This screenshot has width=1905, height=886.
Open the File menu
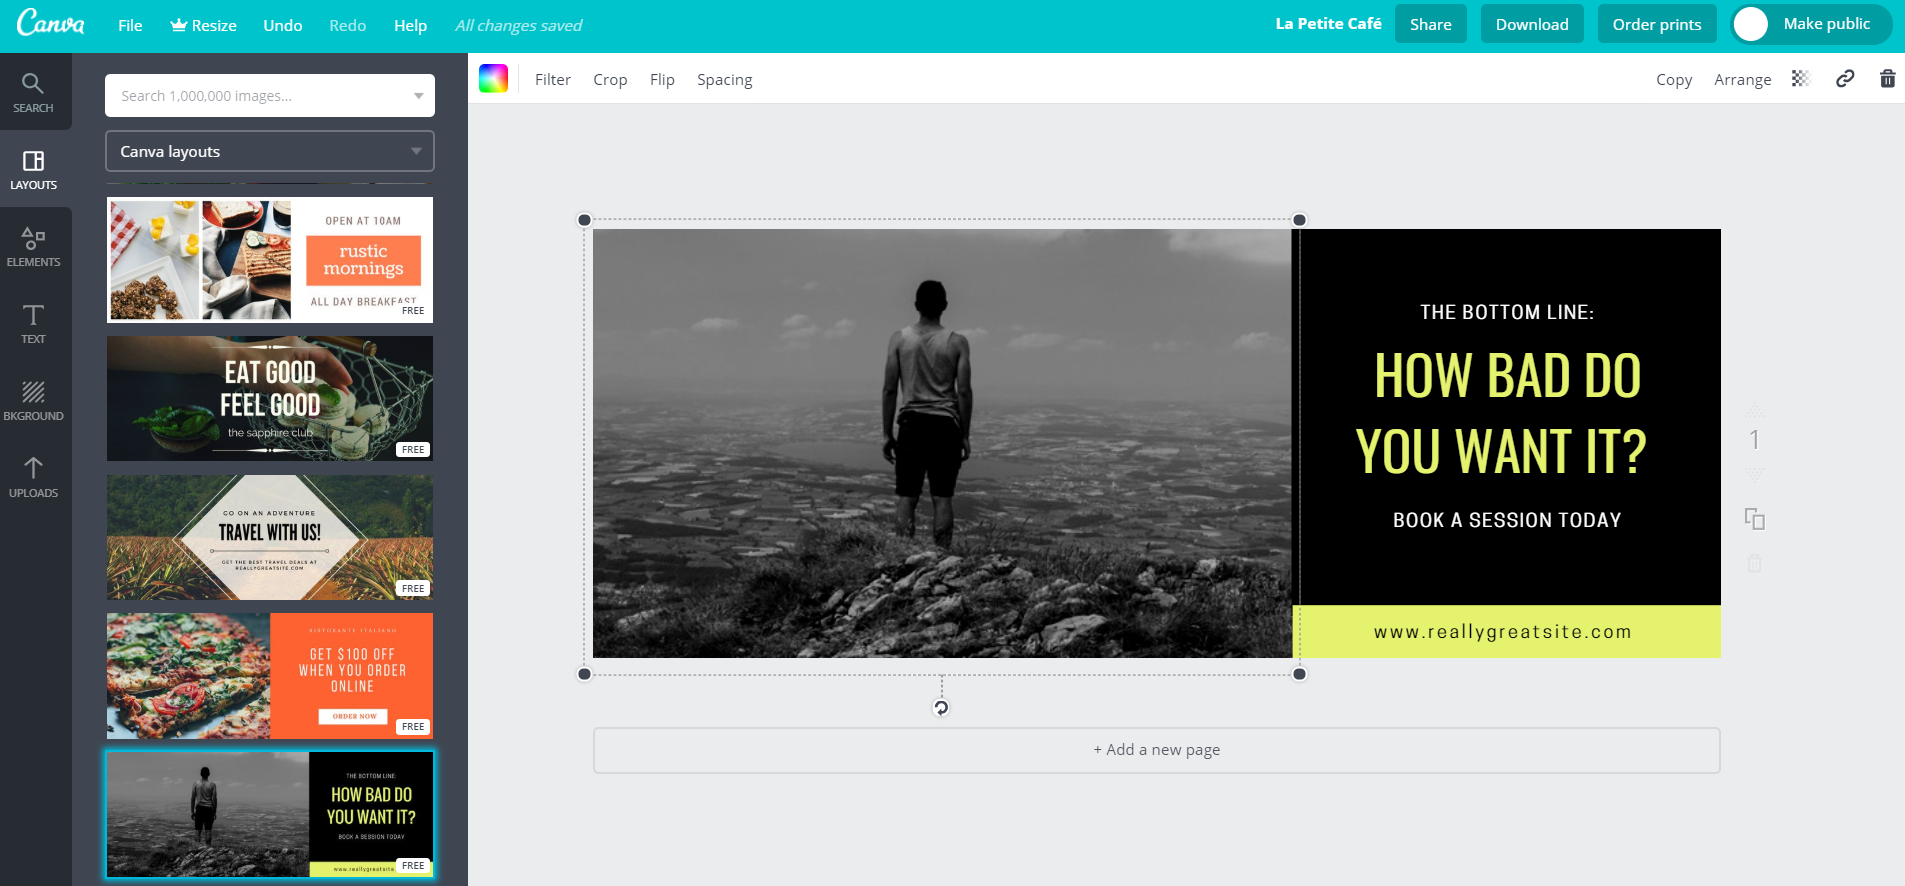130,25
